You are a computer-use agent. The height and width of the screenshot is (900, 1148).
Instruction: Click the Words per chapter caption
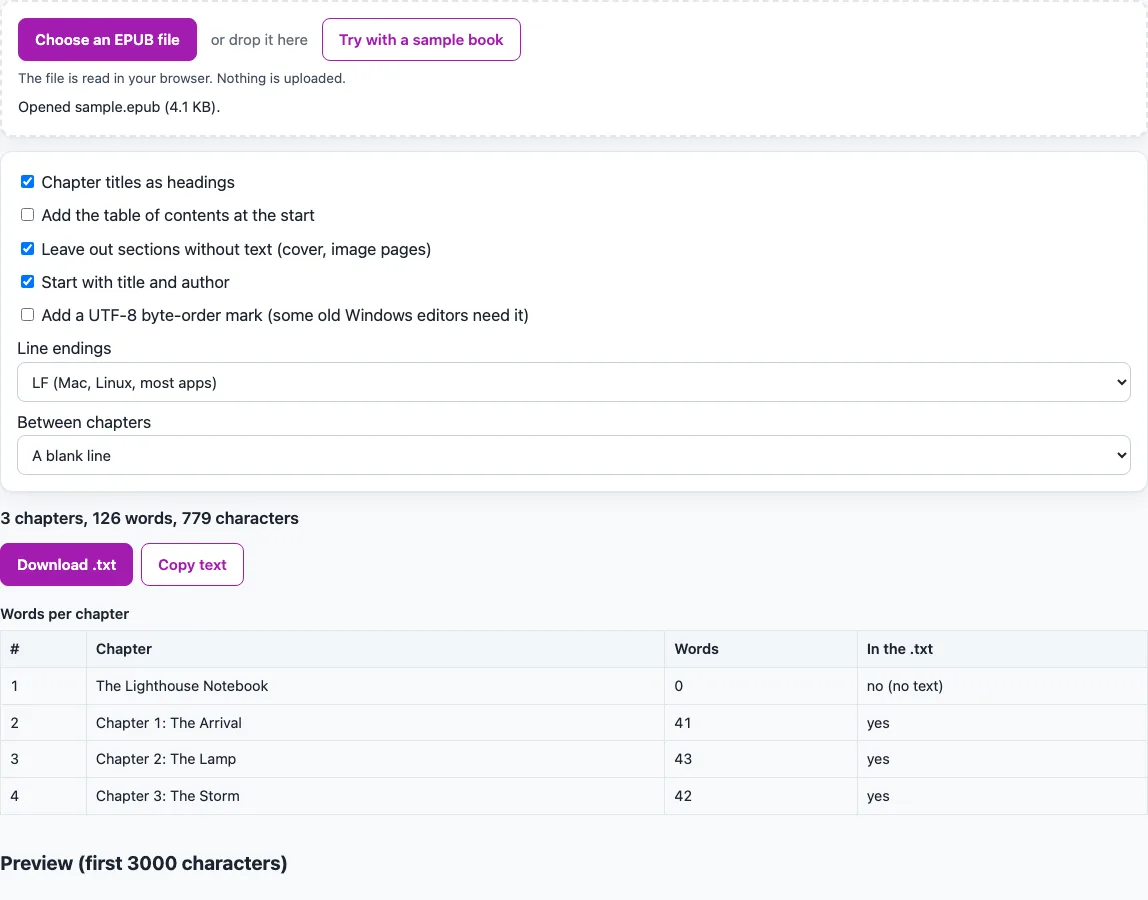click(x=64, y=614)
